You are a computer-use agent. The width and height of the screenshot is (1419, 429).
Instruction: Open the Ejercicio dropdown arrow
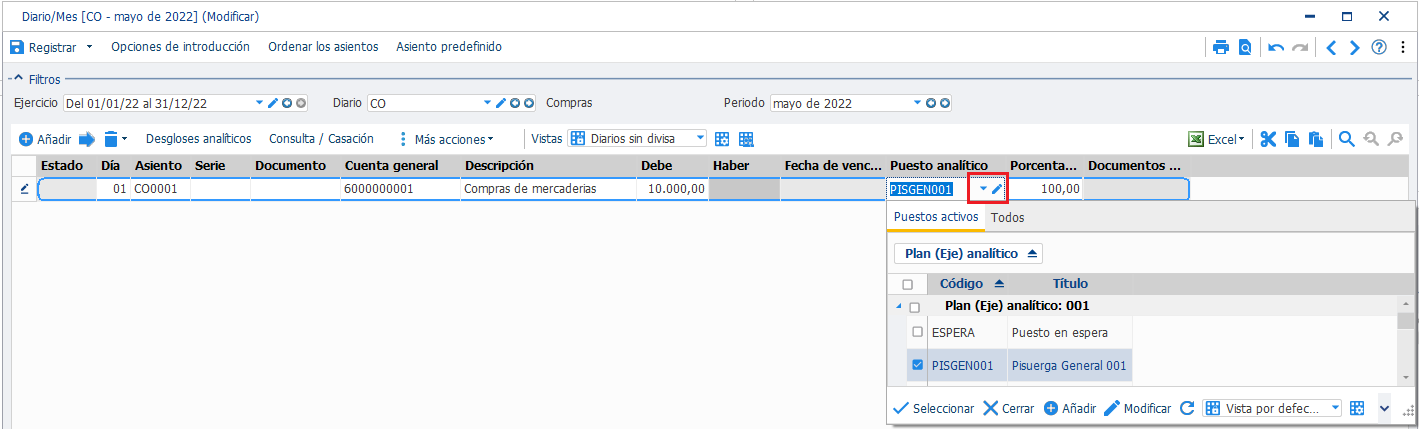click(x=260, y=102)
